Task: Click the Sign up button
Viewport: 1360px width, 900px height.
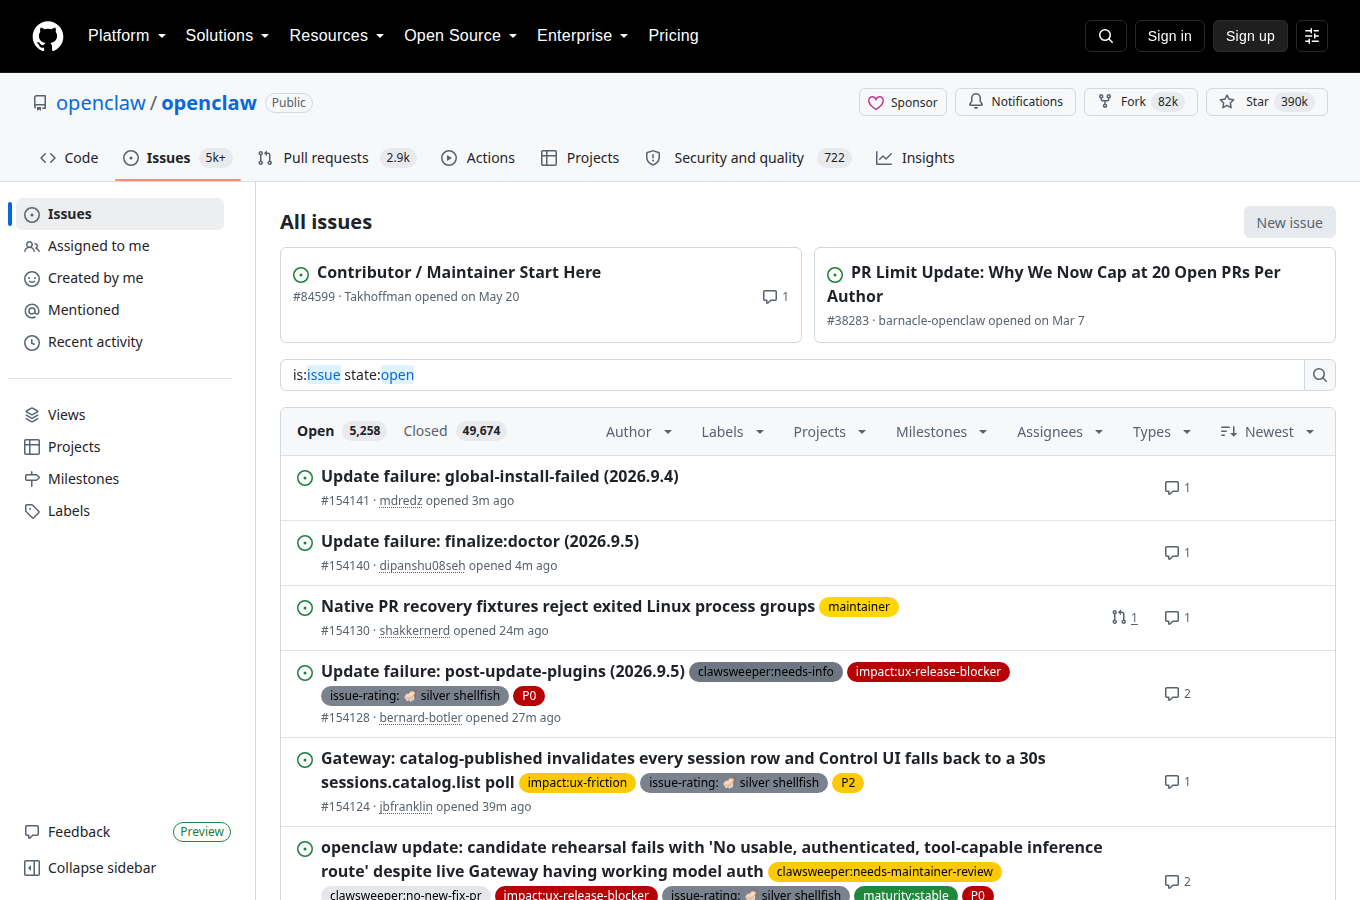Action: (x=1250, y=36)
